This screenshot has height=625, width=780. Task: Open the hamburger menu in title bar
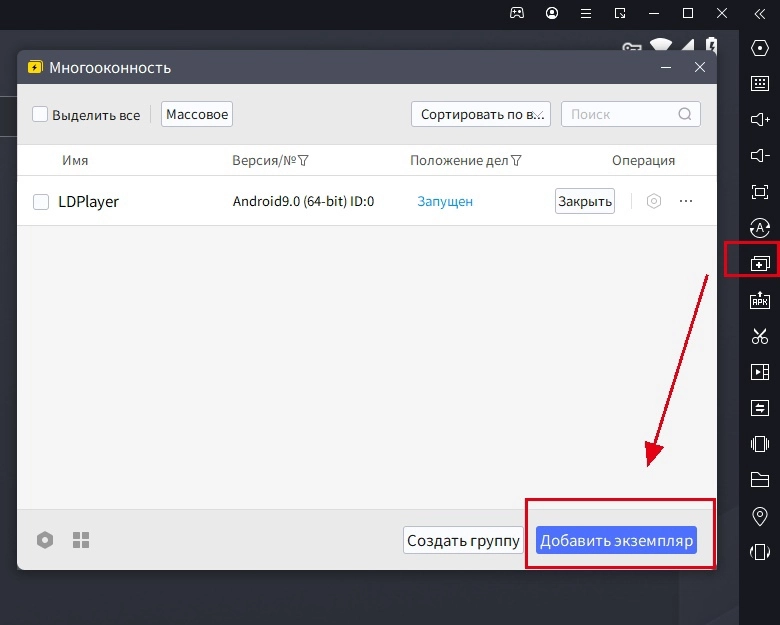[586, 13]
